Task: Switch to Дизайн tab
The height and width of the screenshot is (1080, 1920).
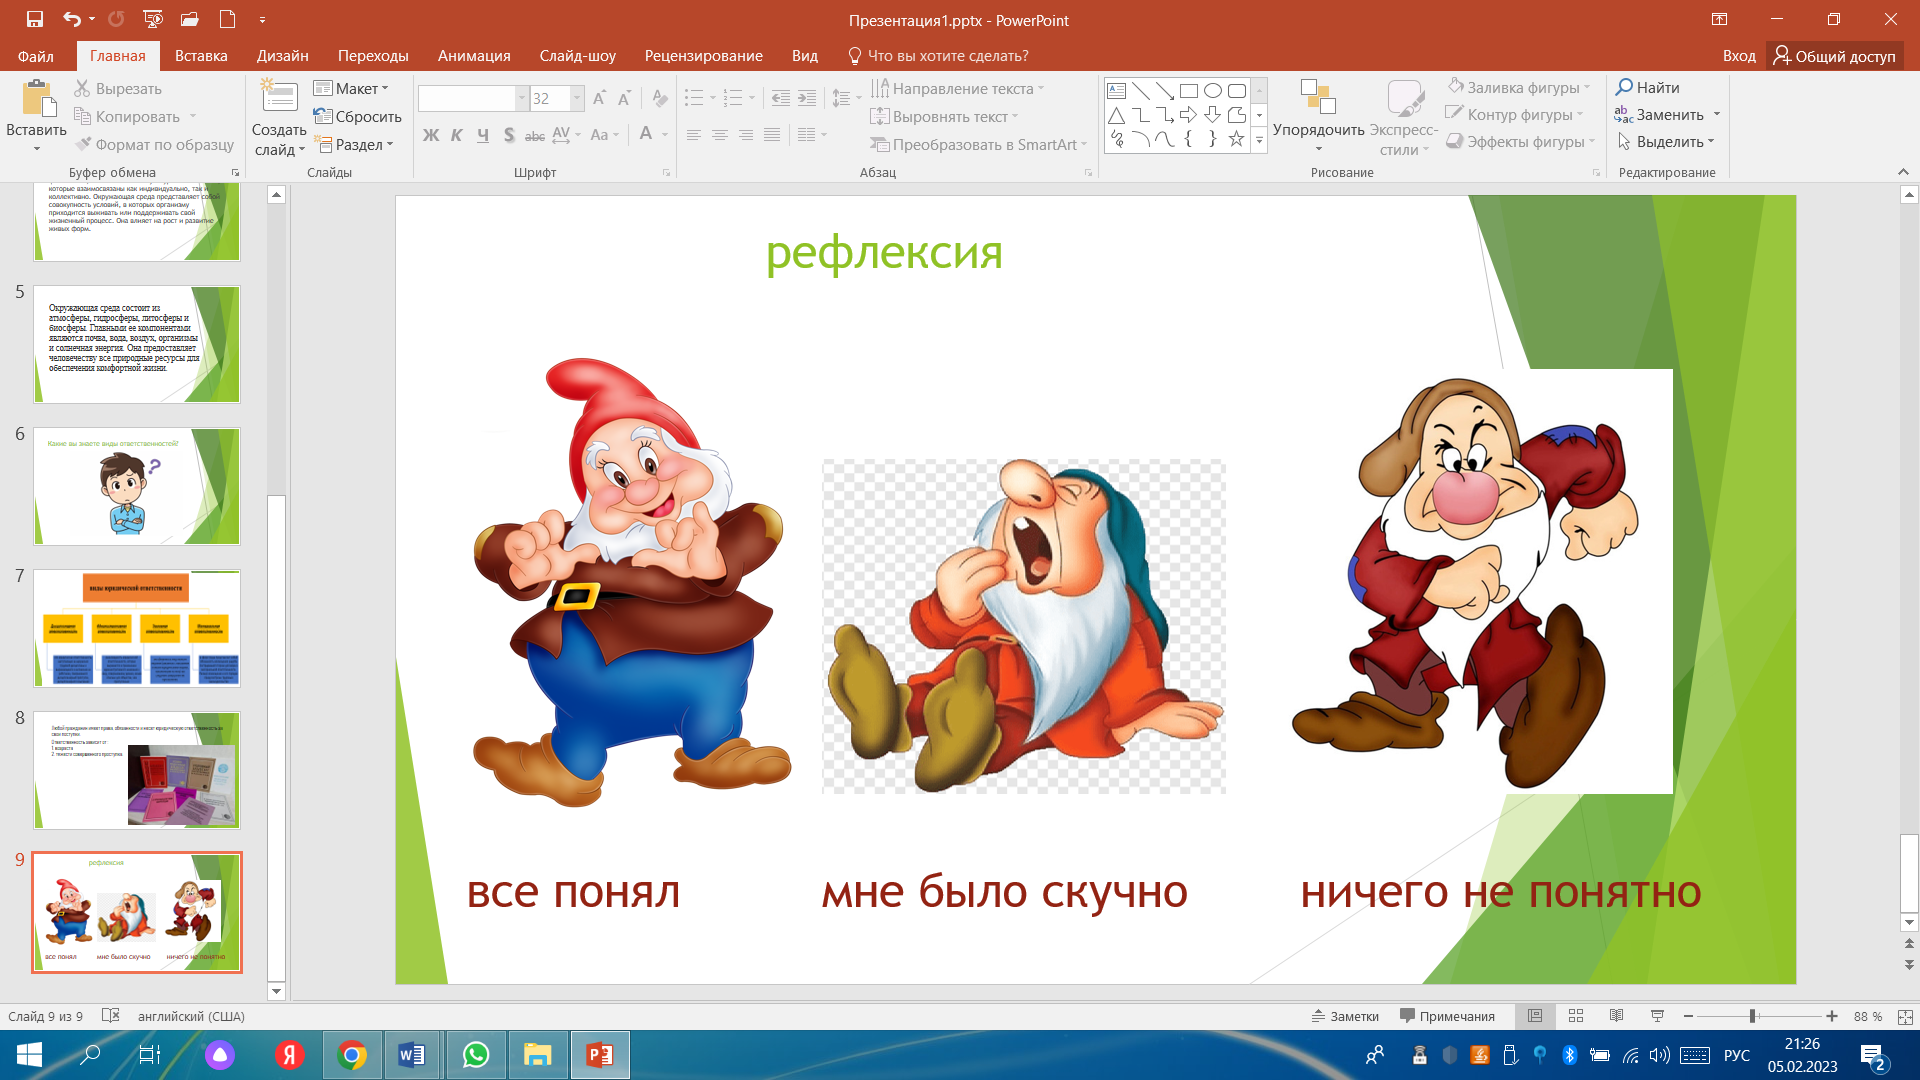Action: pos(283,56)
